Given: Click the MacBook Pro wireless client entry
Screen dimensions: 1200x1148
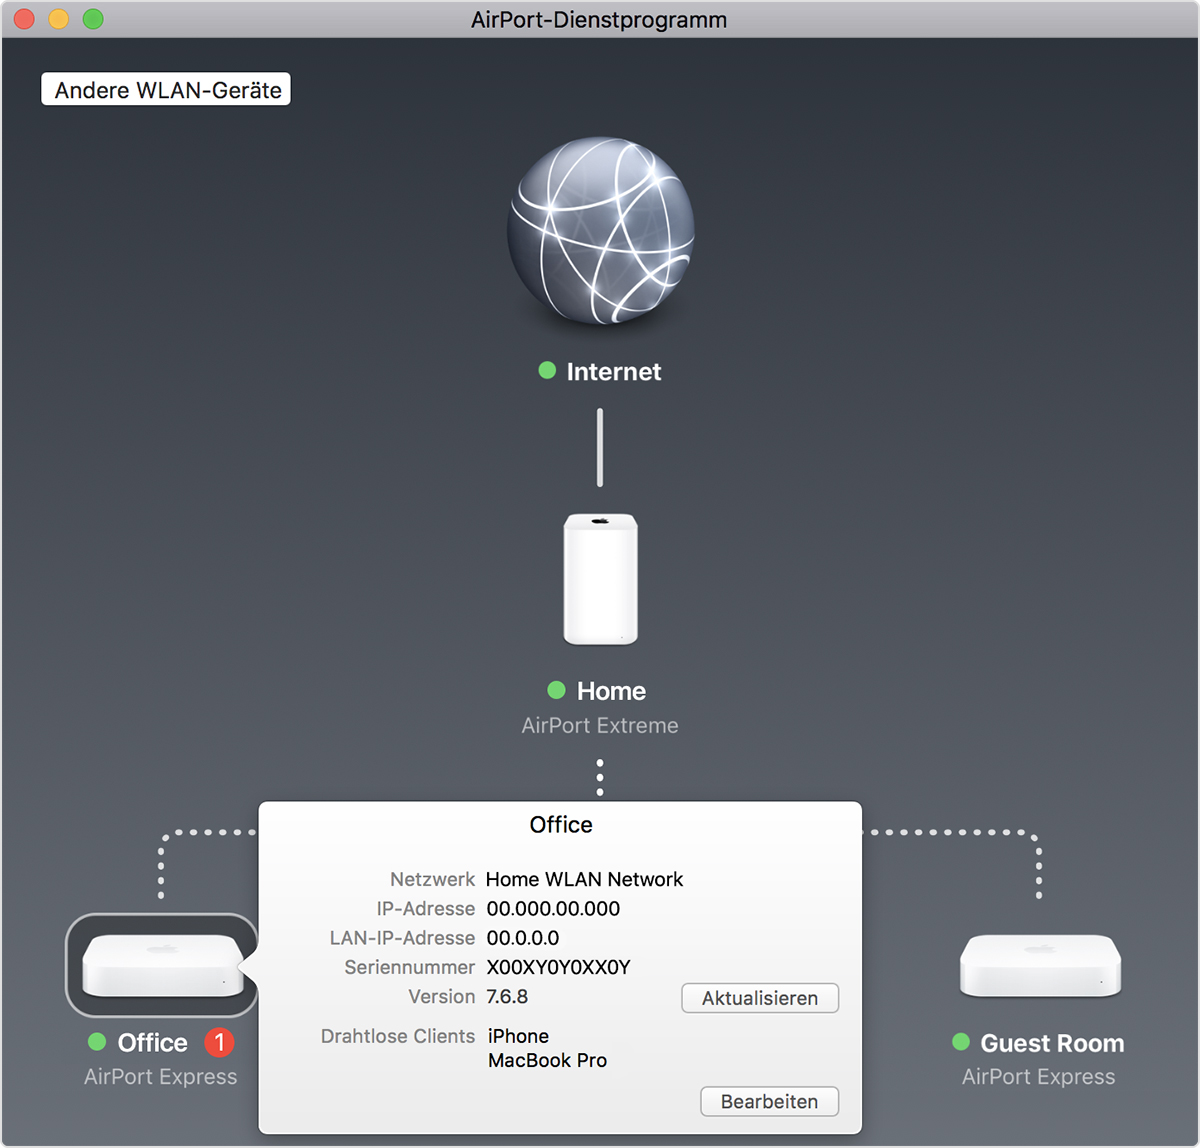Looking at the screenshot, I should 547,1060.
